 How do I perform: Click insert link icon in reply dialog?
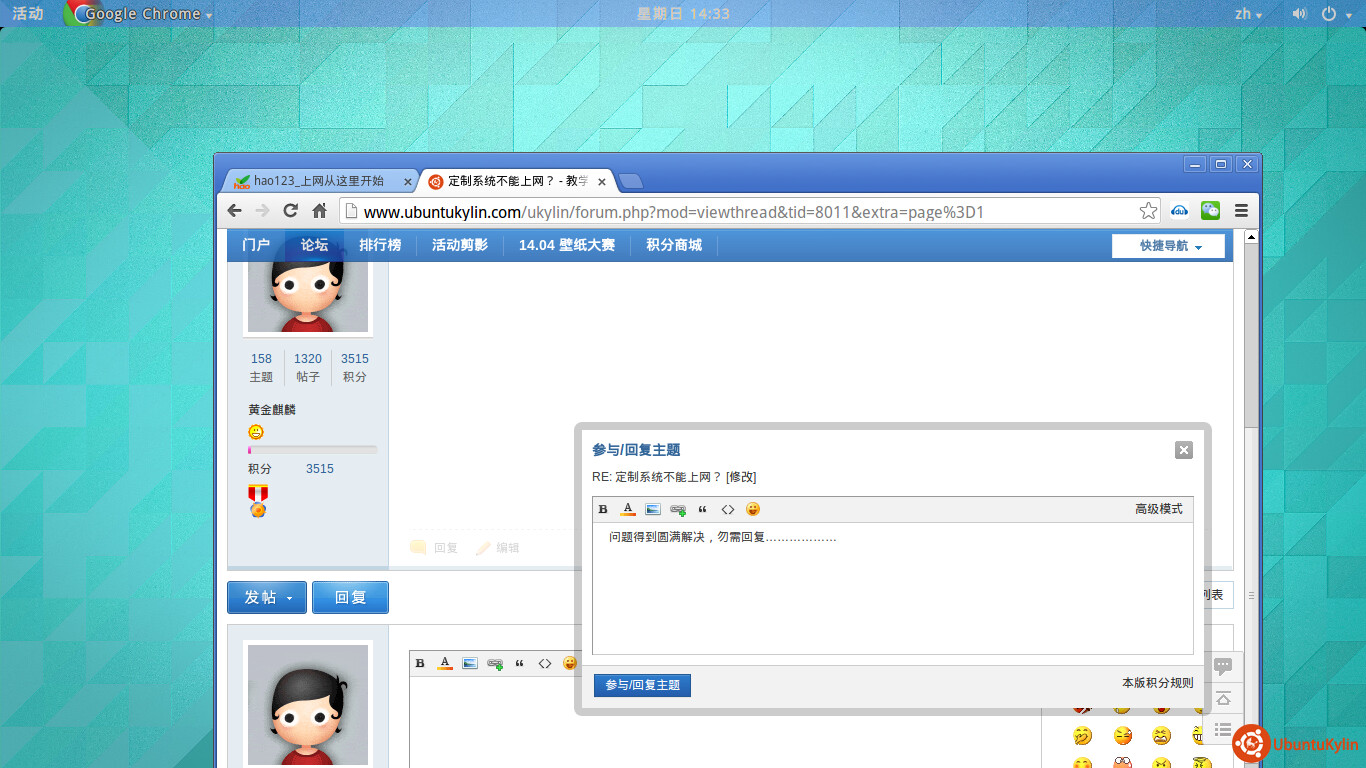pos(678,510)
